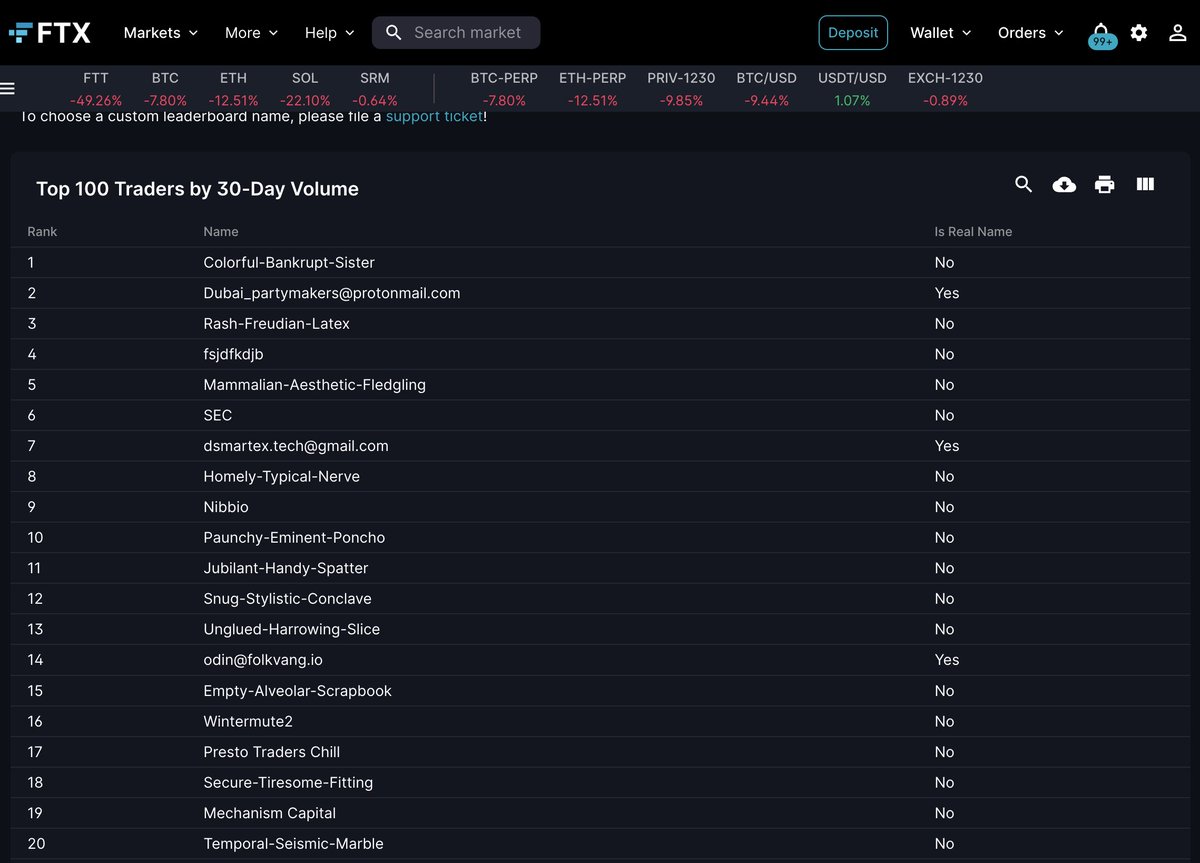Select the Snug-Stylistic-Conclave row

pos(600,598)
